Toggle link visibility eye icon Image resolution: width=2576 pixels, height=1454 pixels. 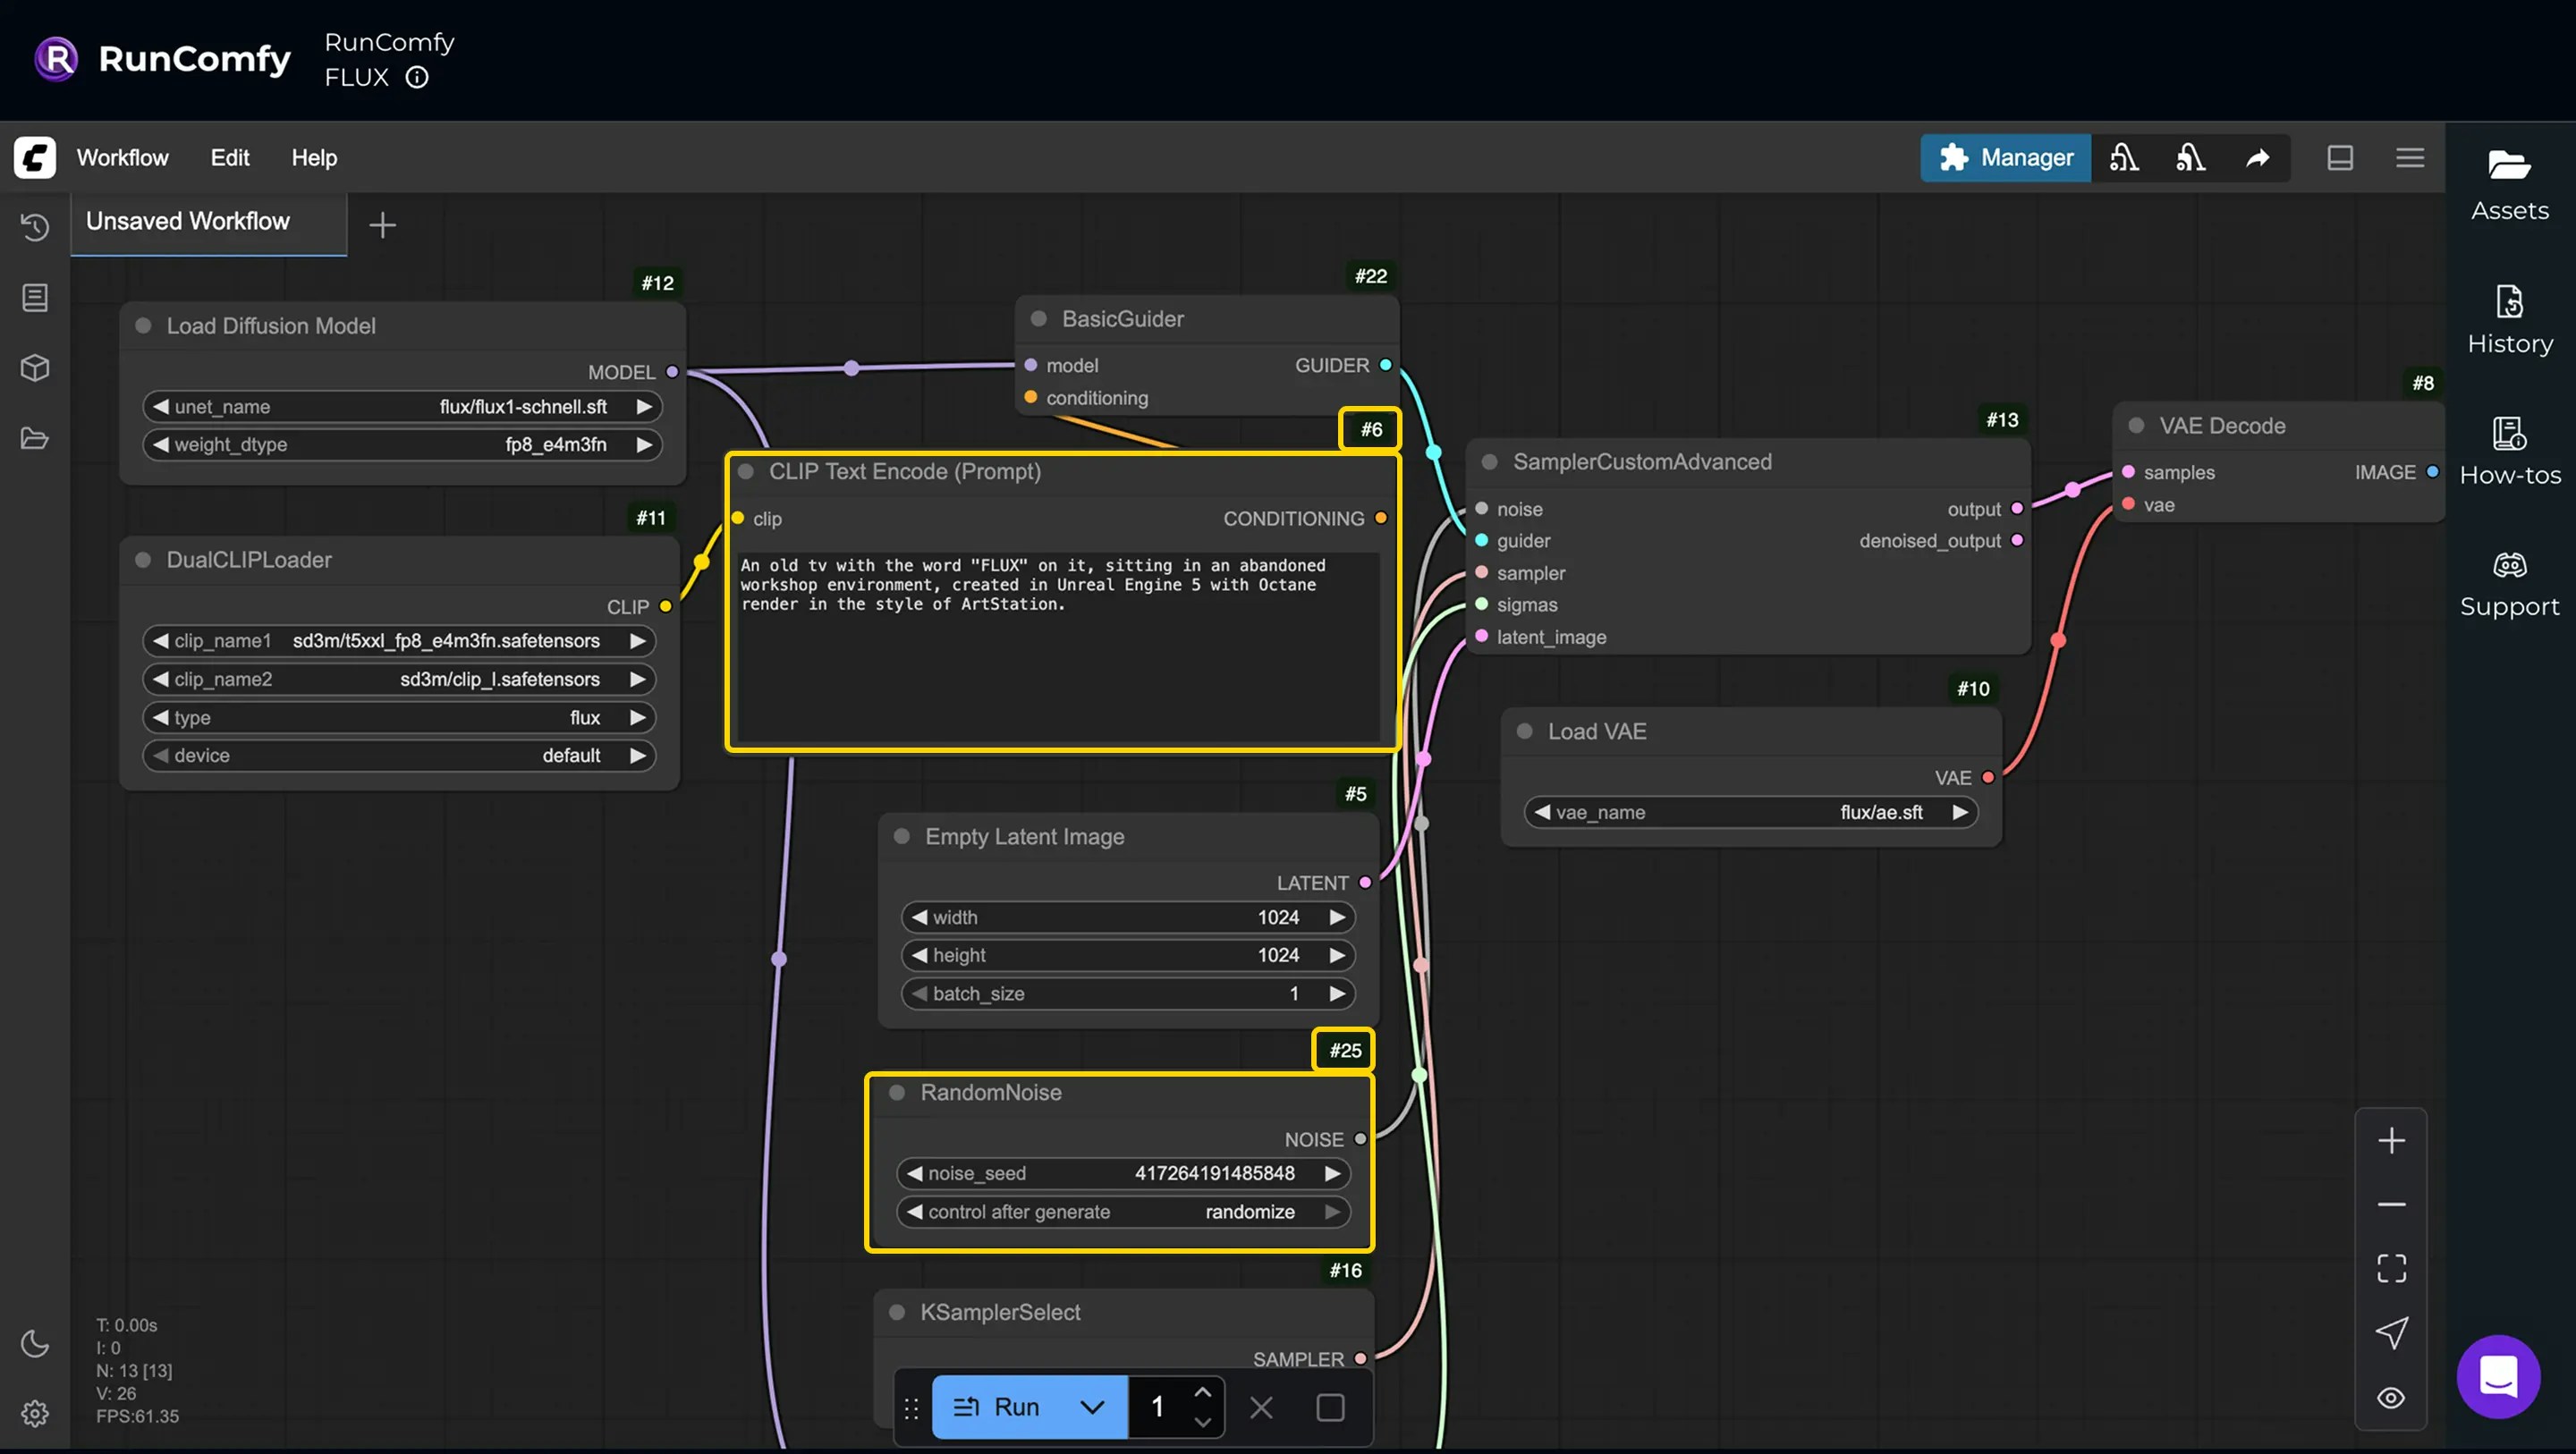point(2391,1397)
